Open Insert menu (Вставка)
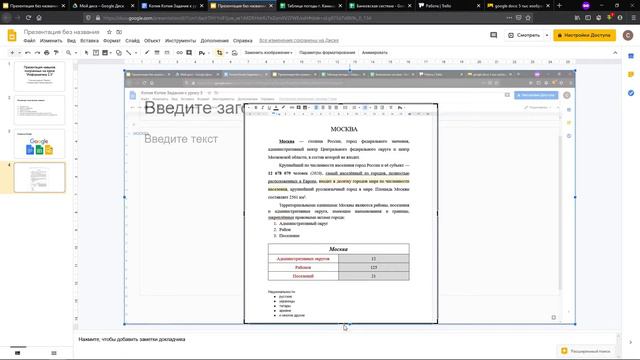 [89, 41]
